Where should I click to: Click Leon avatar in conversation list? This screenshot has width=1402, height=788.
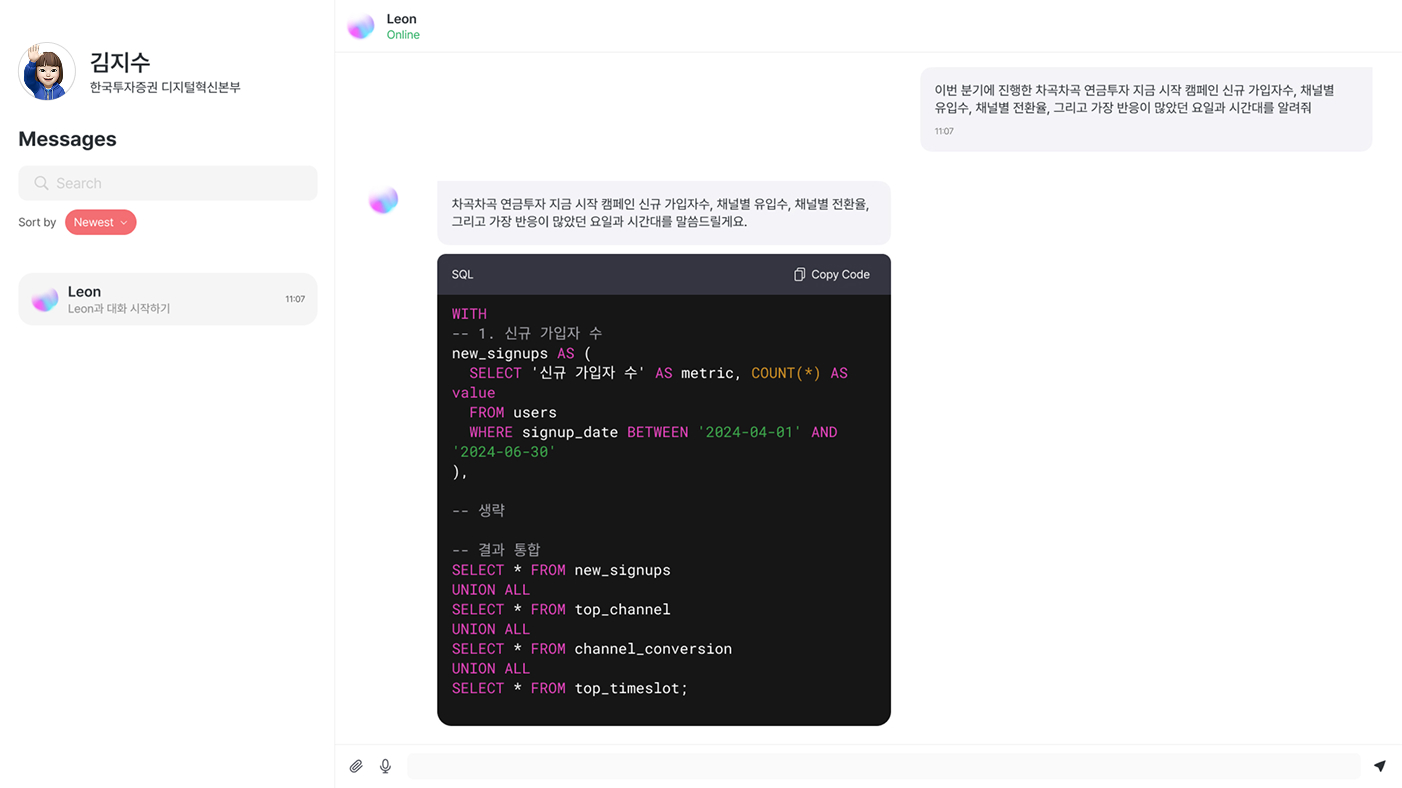tap(45, 299)
